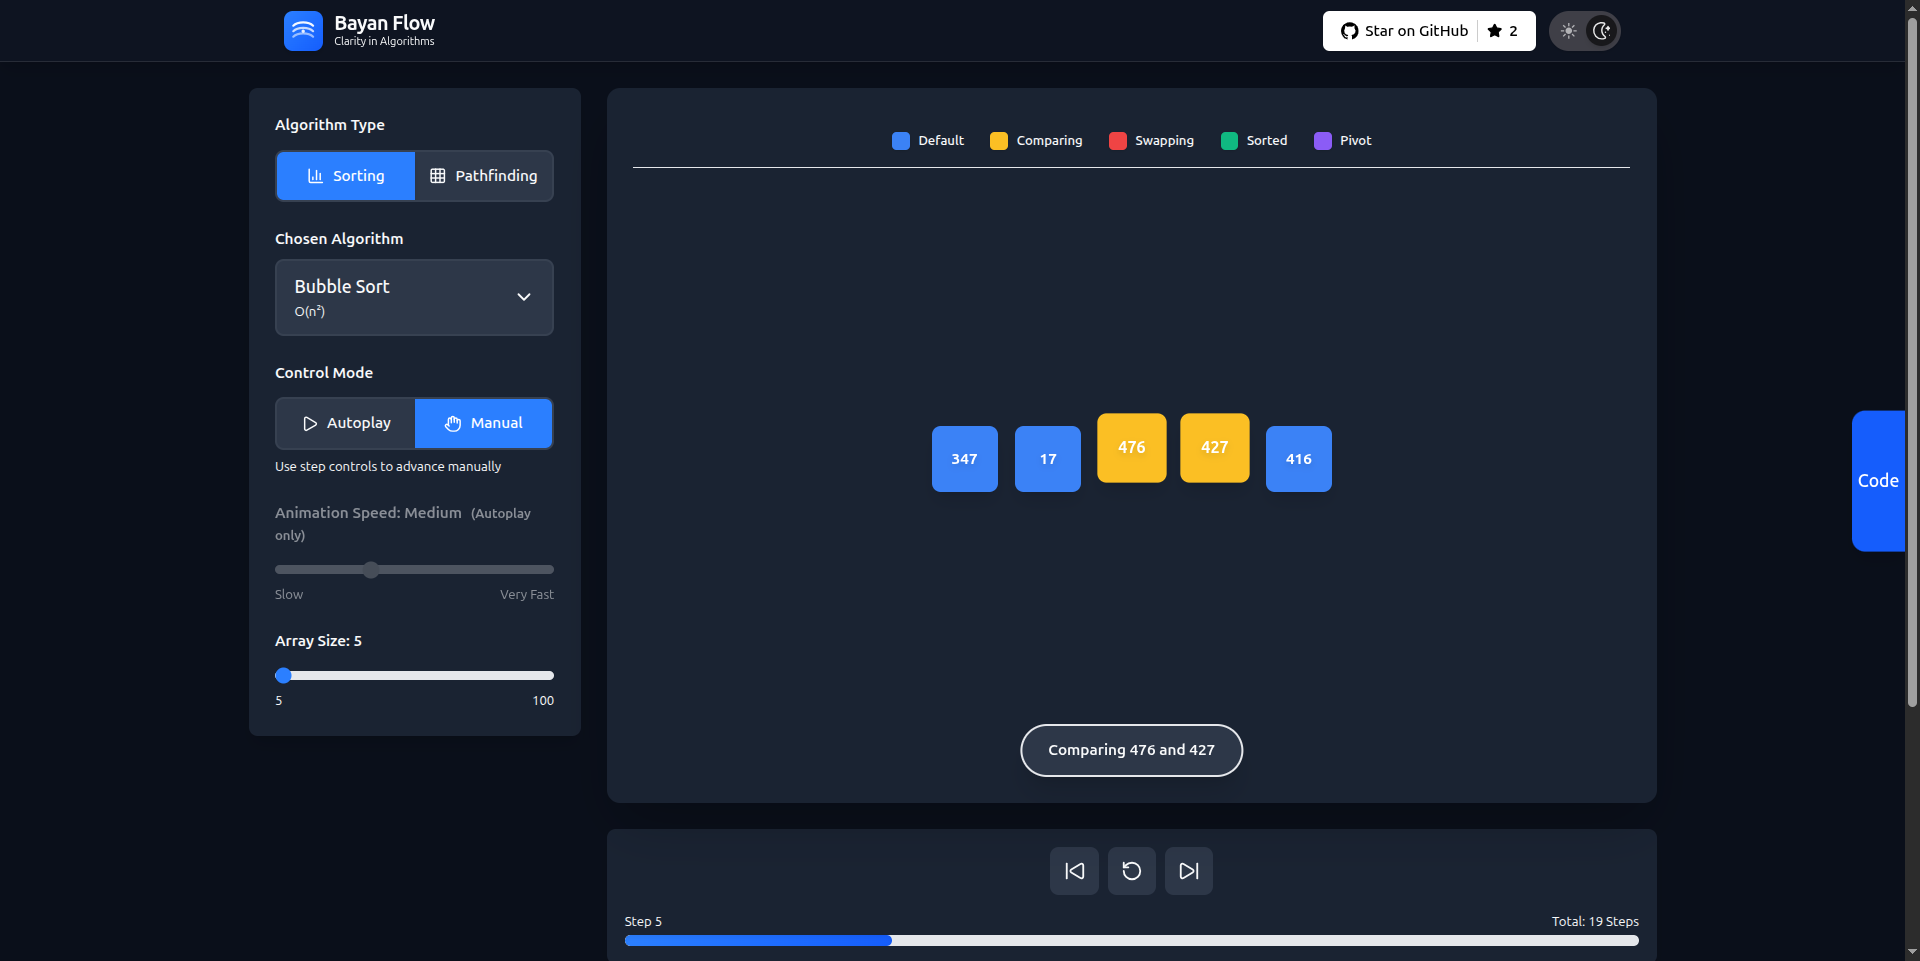Click the 'Total: 19 Steps' label

pyautogui.click(x=1595, y=921)
